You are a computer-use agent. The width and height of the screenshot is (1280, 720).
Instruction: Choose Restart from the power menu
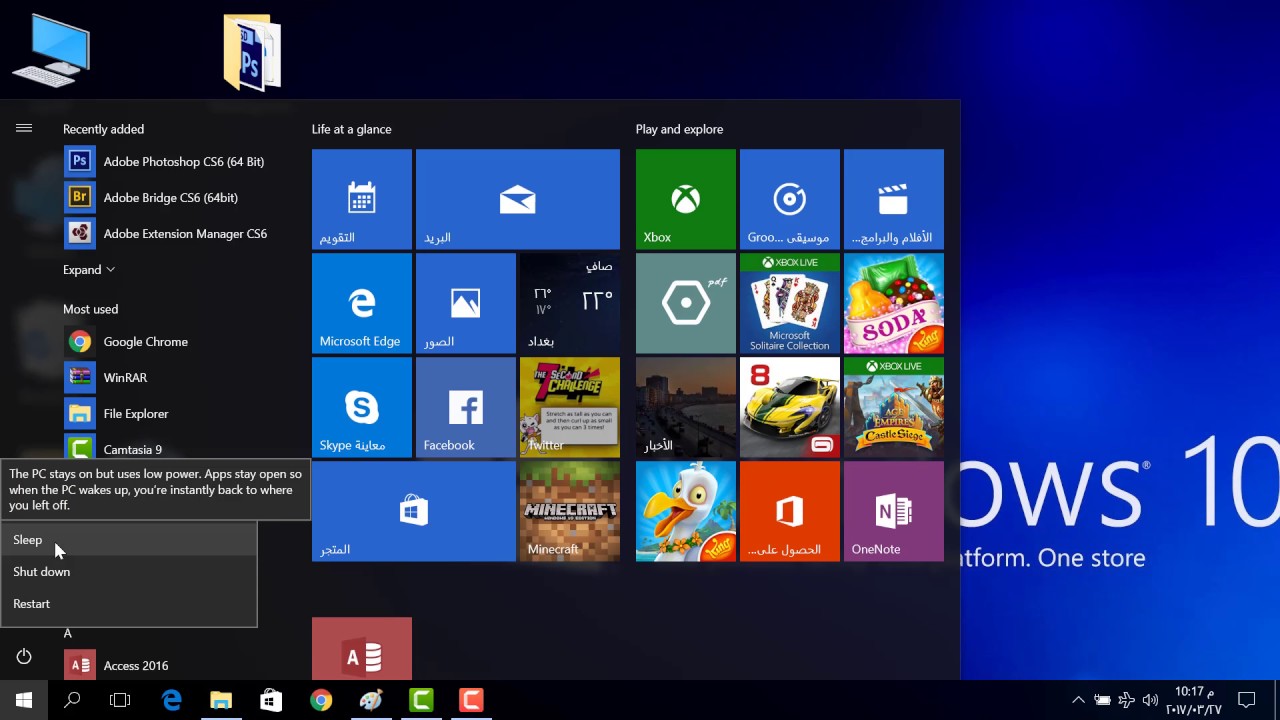tap(129, 604)
